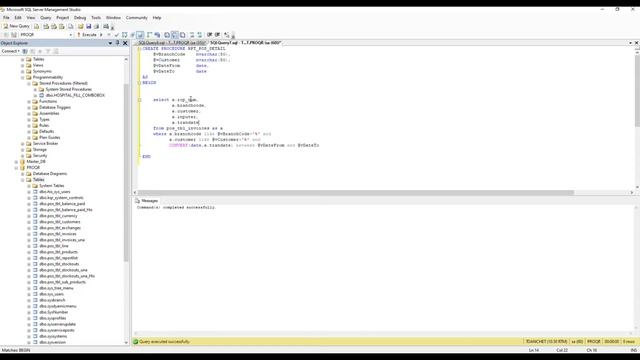Open the Edit menu
This screenshot has width=640, height=360.
click(x=18, y=18)
